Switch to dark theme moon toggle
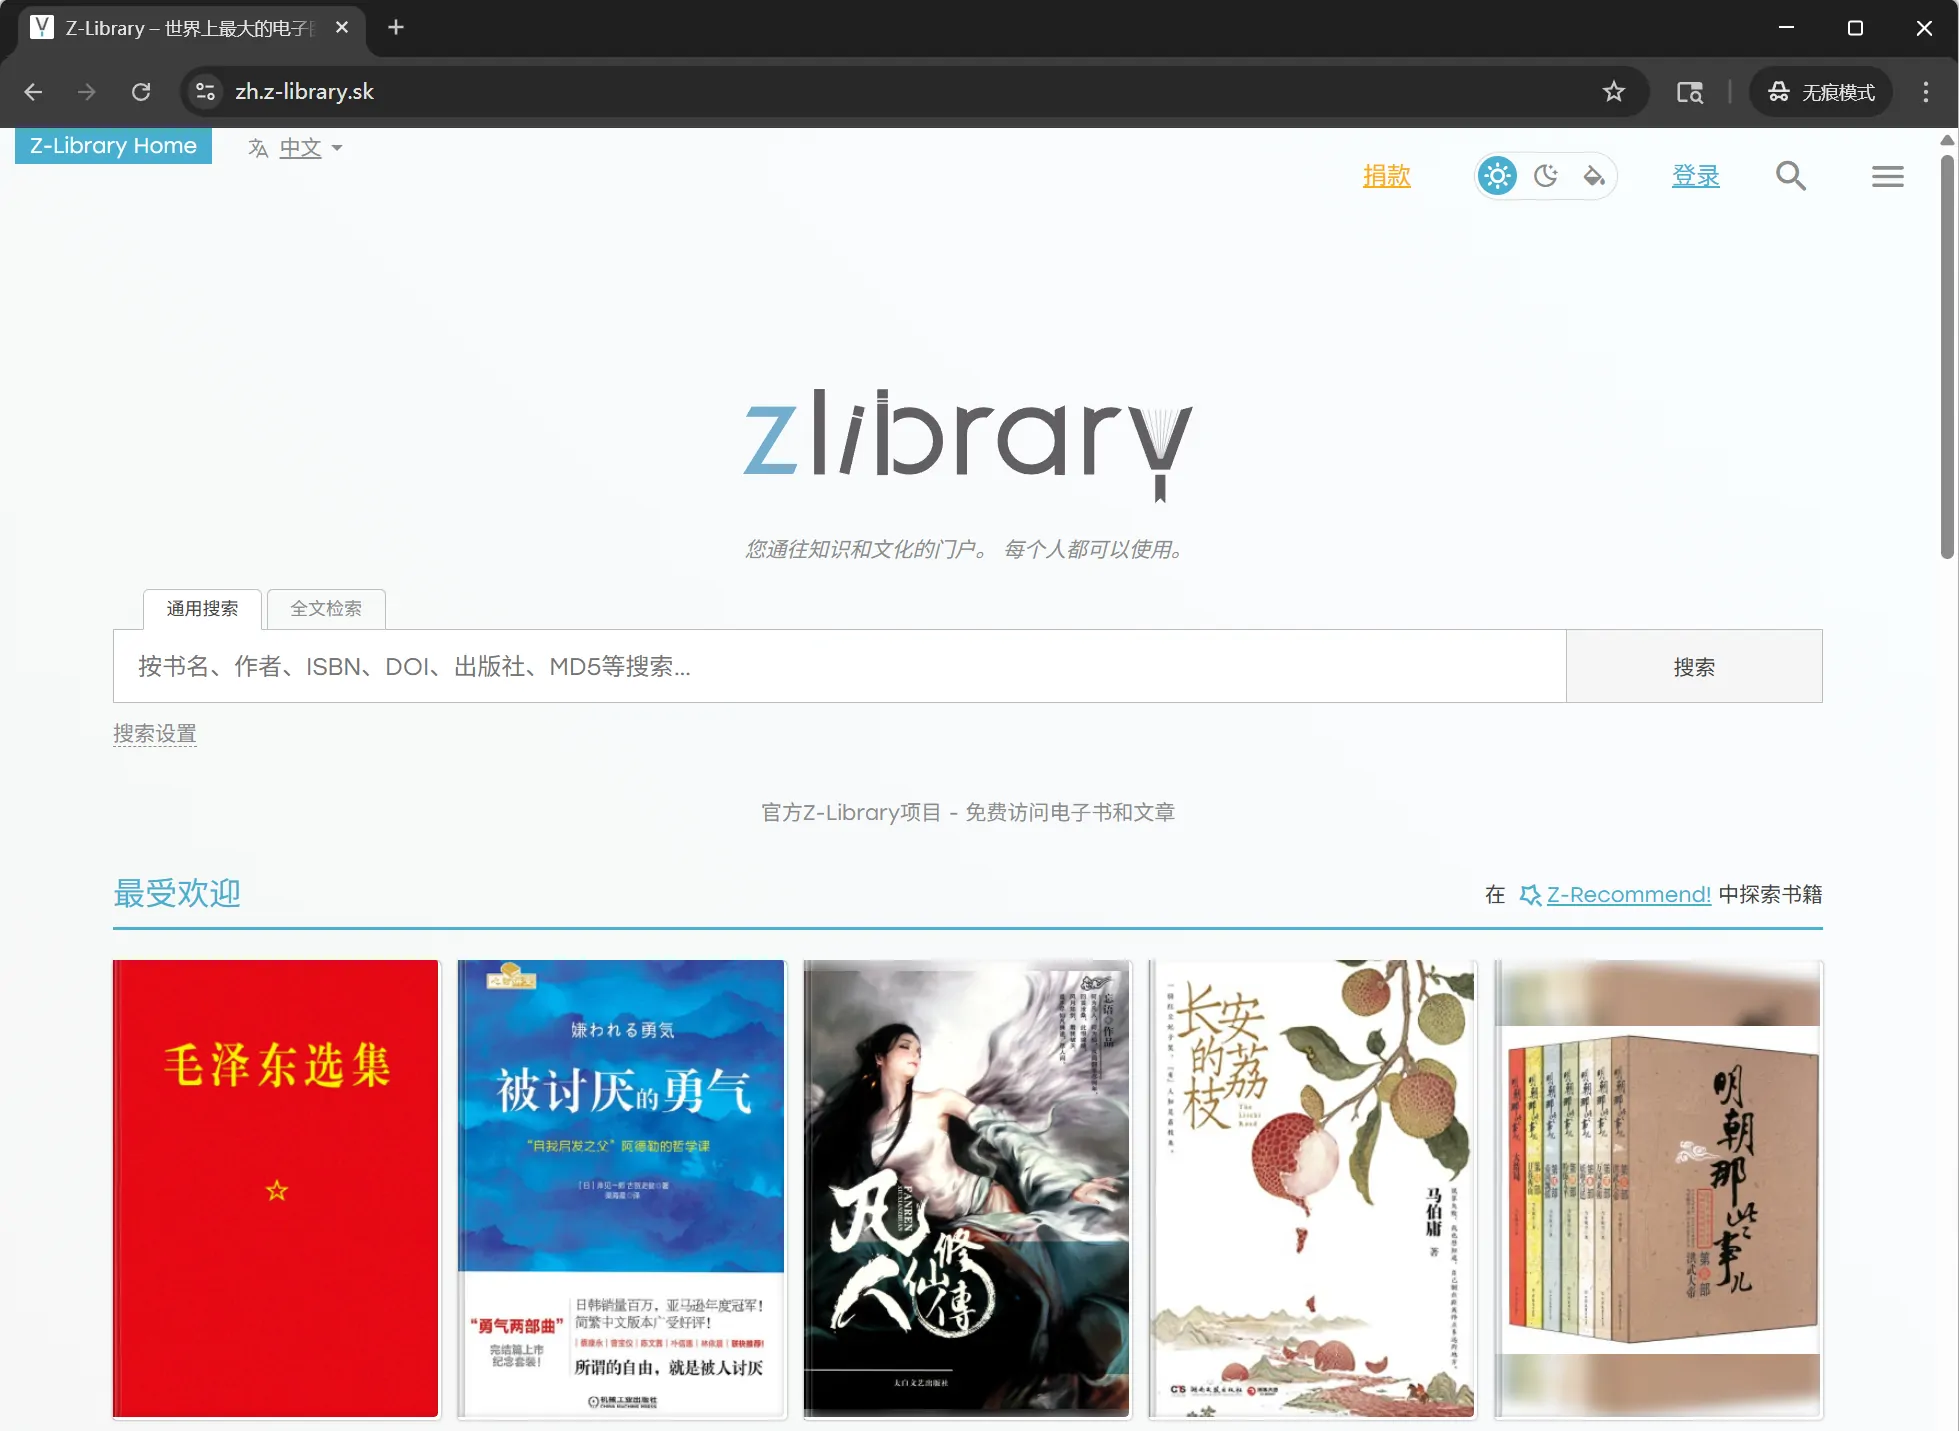1959x1431 pixels. (x=1546, y=176)
